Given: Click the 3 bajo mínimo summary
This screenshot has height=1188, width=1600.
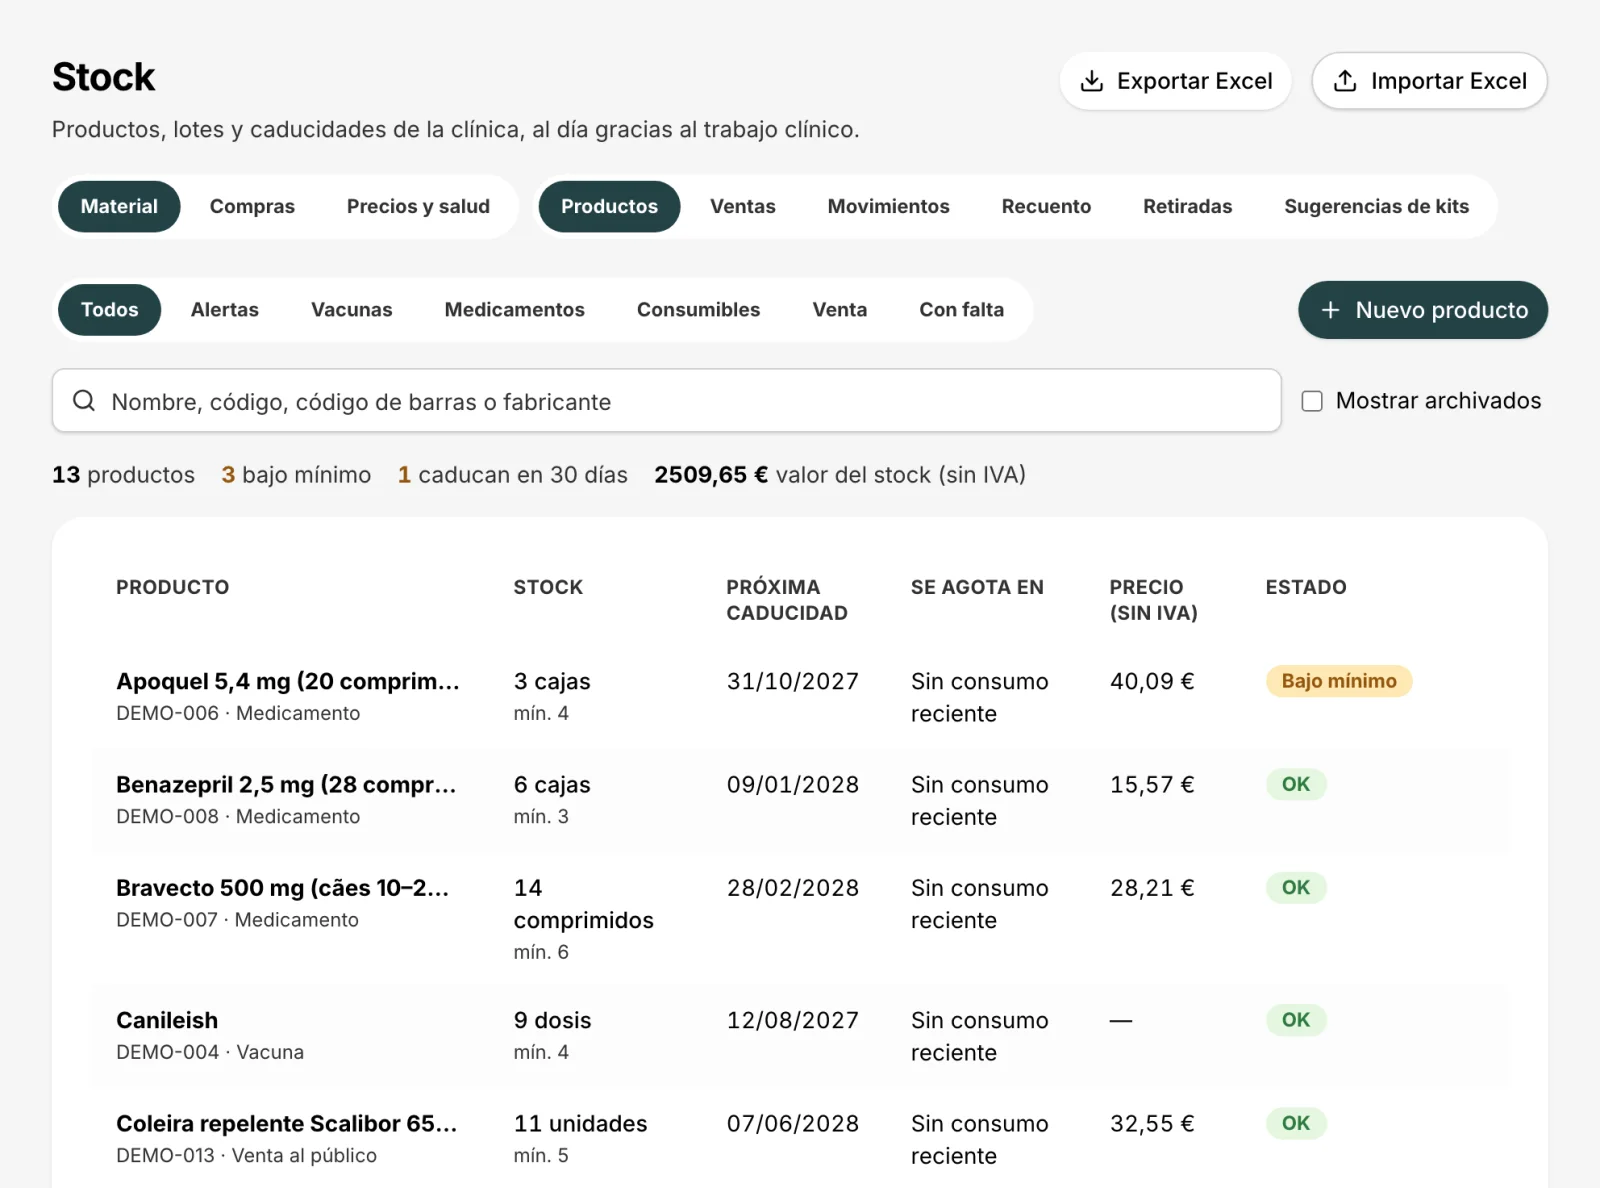Looking at the screenshot, I should click(296, 475).
